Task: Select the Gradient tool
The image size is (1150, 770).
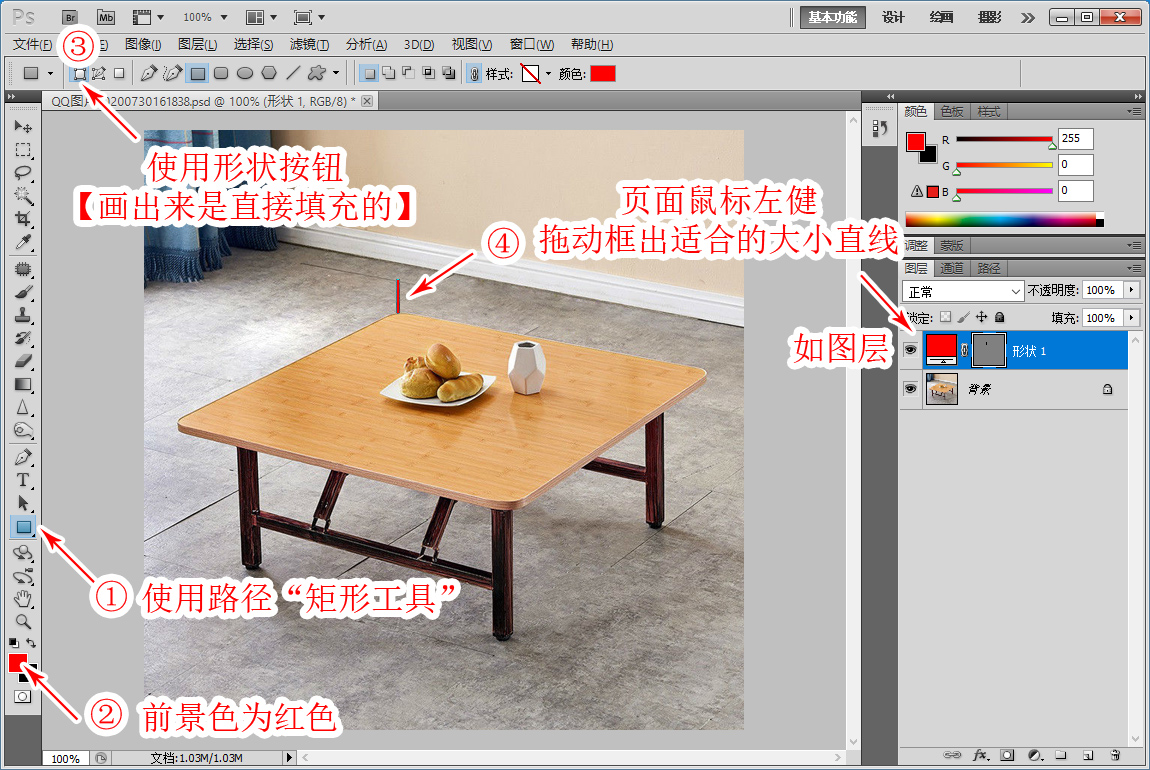Action: pyautogui.click(x=23, y=384)
